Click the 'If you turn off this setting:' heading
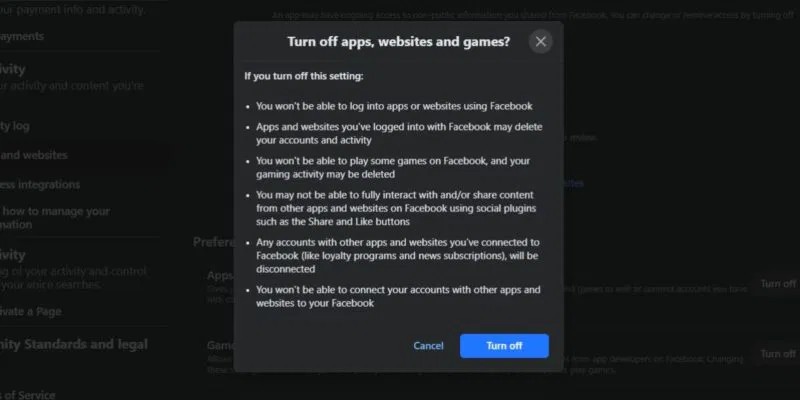The height and width of the screenshot is (400, 800). coord(304,77)
